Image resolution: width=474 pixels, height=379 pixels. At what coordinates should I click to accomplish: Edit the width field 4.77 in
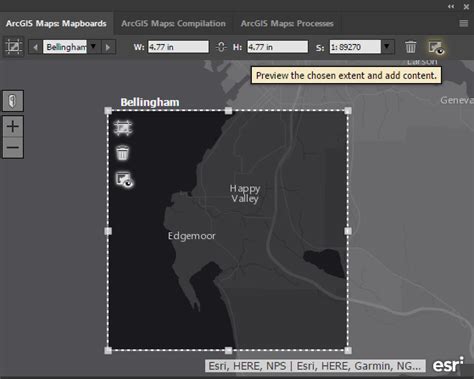point(178,47)
